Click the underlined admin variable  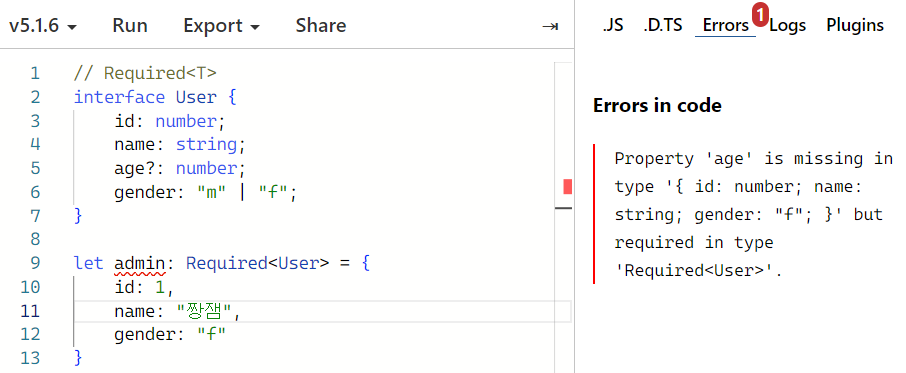tap(140, 264)
